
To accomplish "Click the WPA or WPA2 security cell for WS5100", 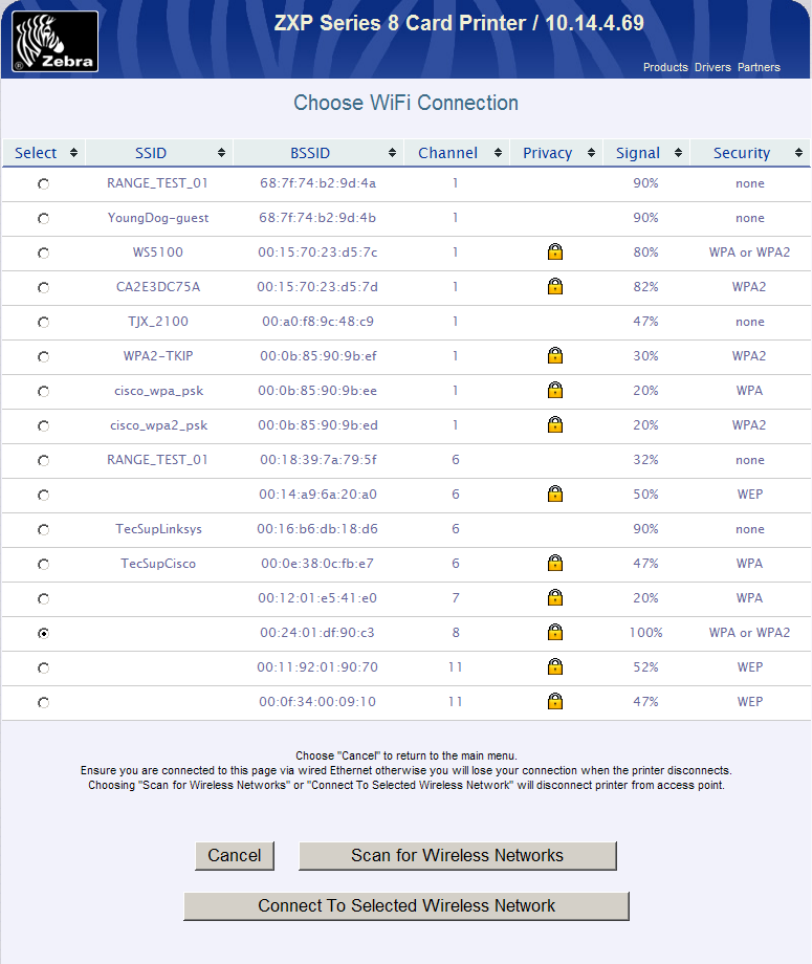I will tap(749, 252).
